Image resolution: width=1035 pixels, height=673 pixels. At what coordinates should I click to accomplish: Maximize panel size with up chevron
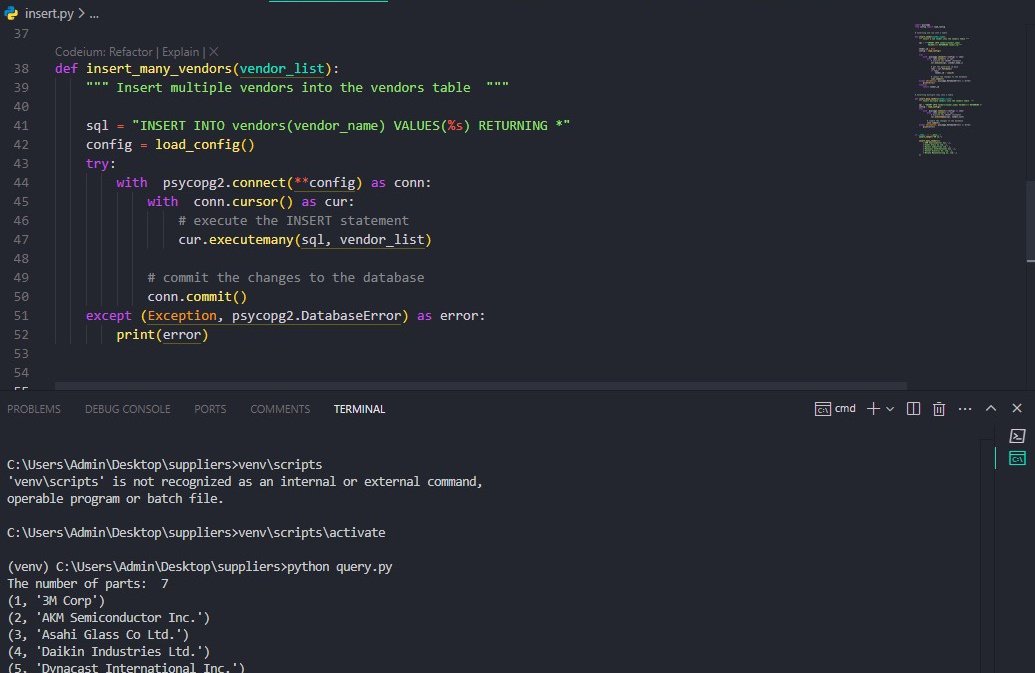pyautogui.click(x=991, y=408)
